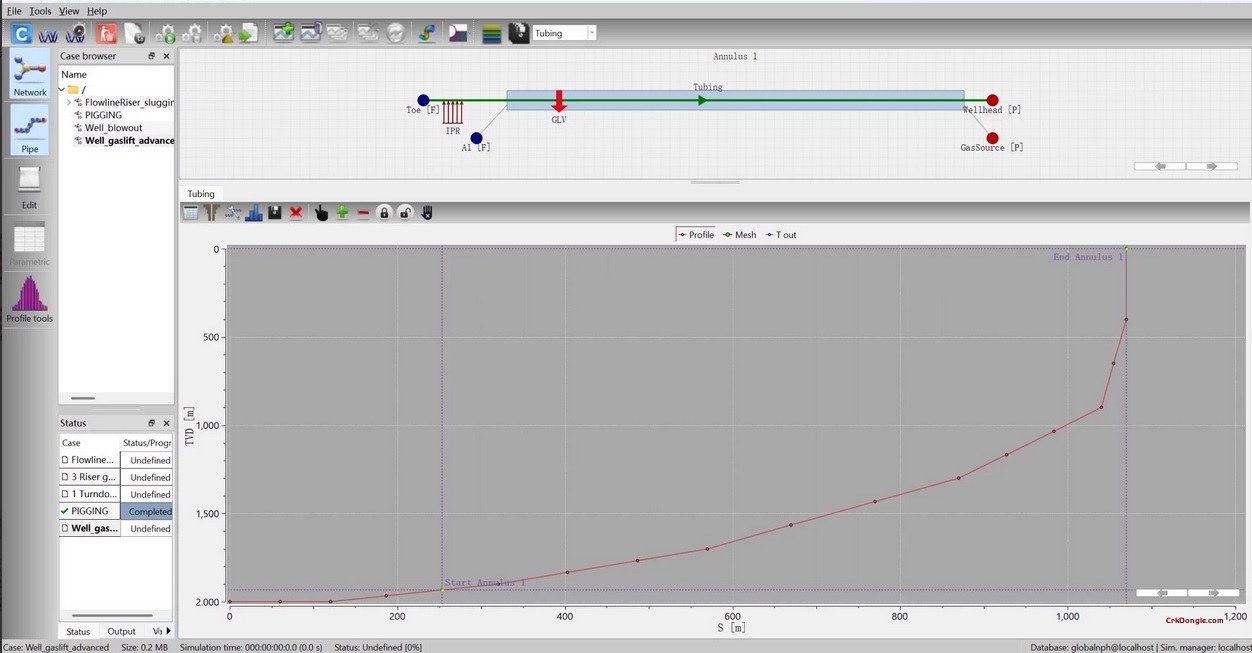
Task: Close the Case browser panel
Action: point(167,56)
